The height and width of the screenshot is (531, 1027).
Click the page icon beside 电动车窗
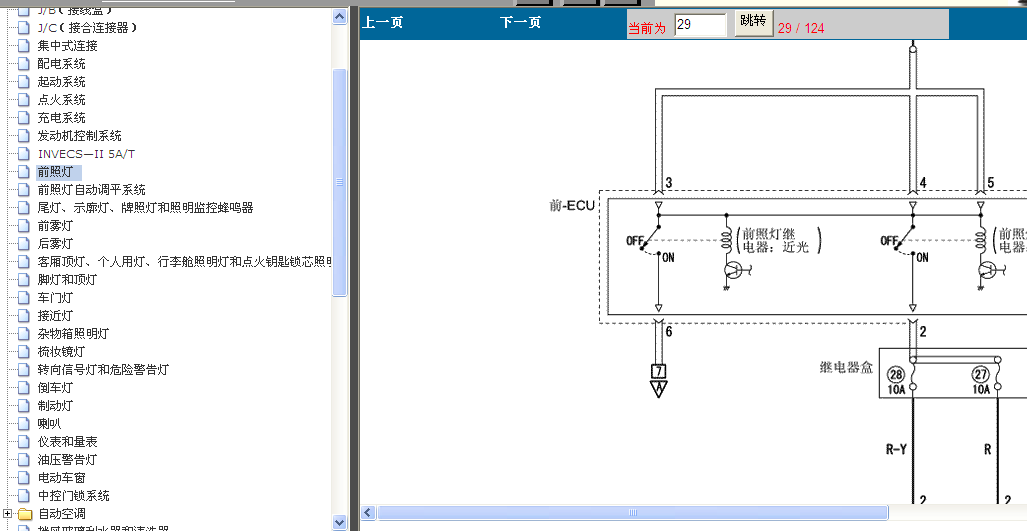pyautogui.click(x=24, y=478)
